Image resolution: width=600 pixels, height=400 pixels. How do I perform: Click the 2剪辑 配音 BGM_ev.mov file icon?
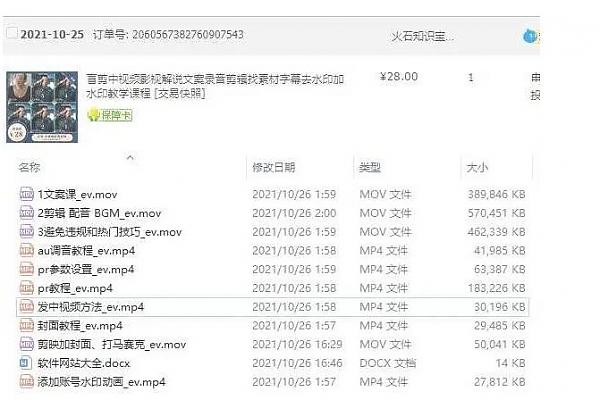(x=27, y=213)
